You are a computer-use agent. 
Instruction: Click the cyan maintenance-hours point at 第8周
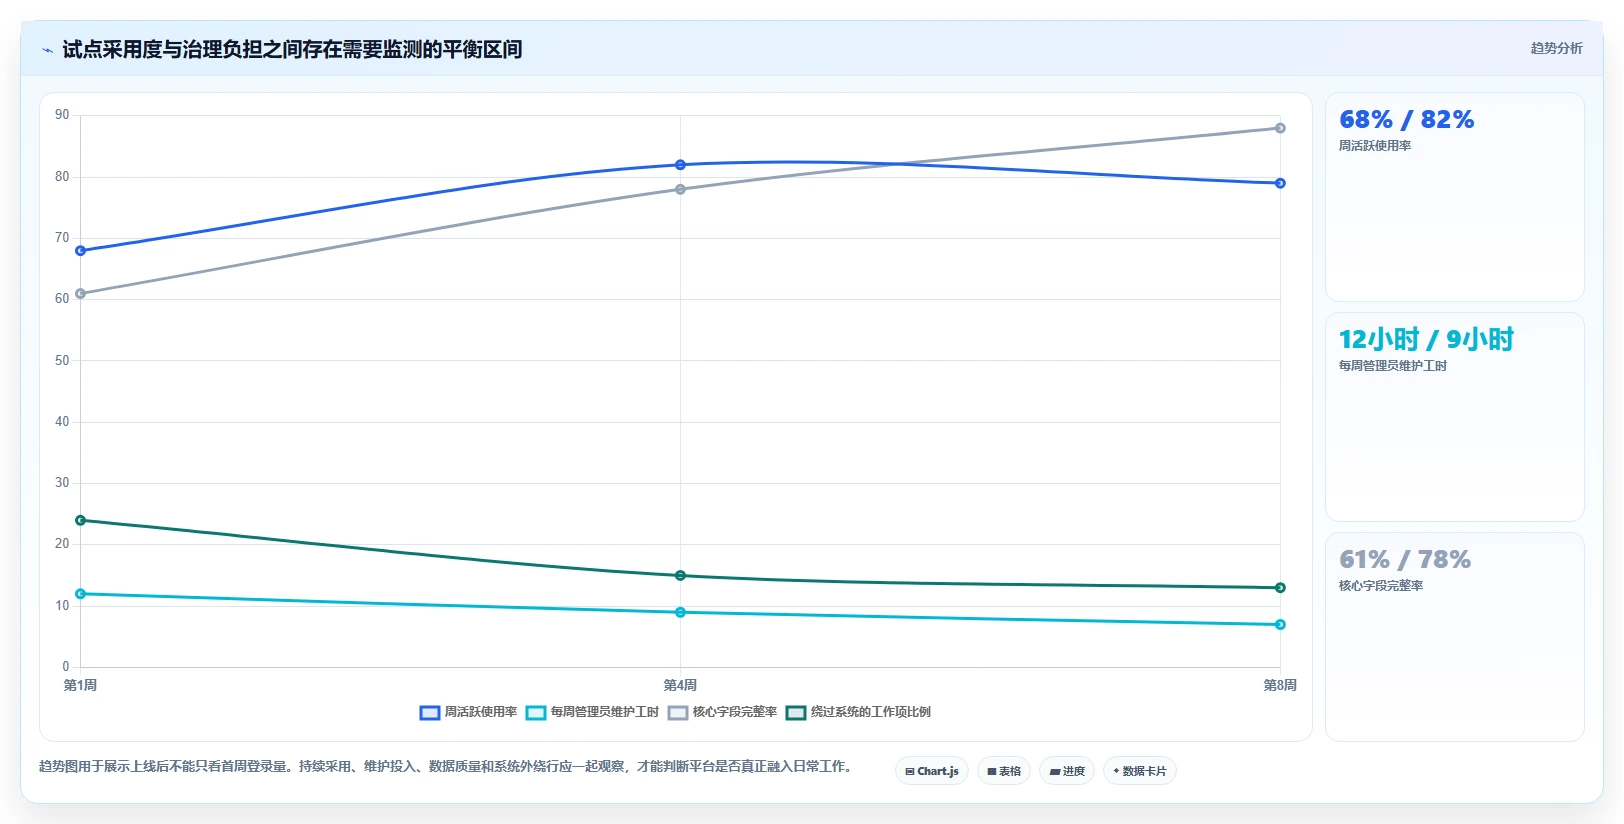point(1281,625)
